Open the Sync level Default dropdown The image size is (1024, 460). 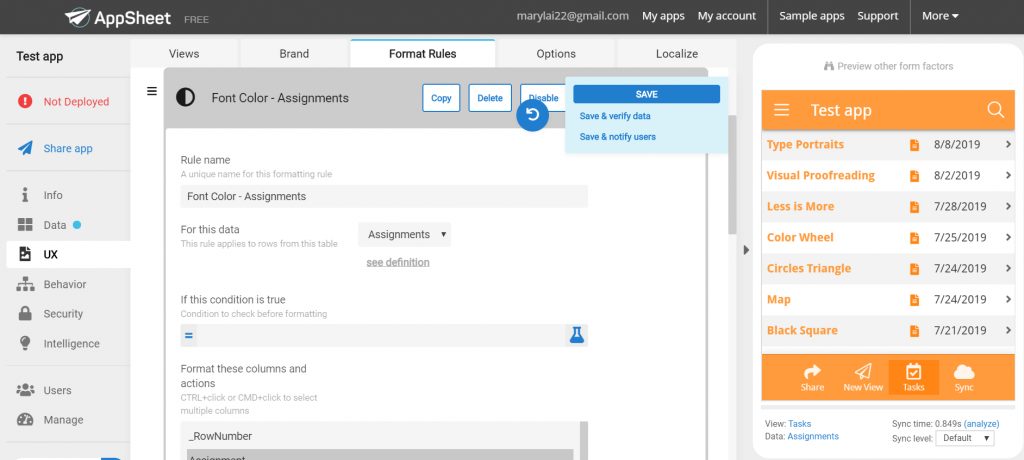tap(965, 438)
